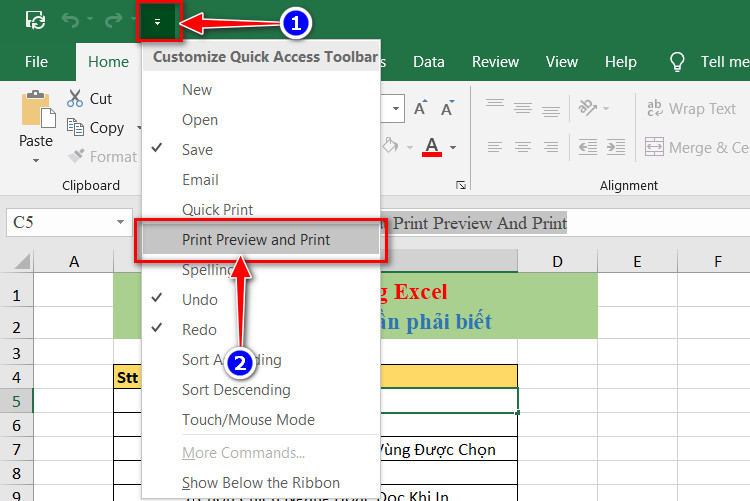Image resolution: width=750 pixels, height=501 pixels.
Task: Select Print Preview and Print option
Action: point(261,240)
